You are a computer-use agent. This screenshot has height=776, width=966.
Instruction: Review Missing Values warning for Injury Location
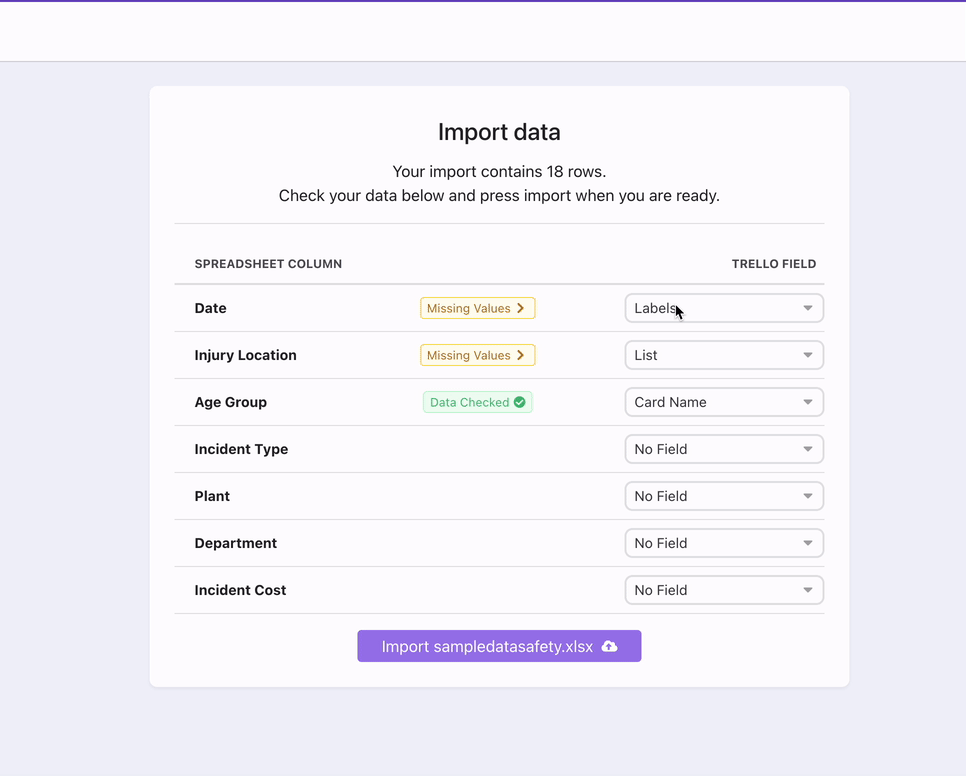[477, 355]
